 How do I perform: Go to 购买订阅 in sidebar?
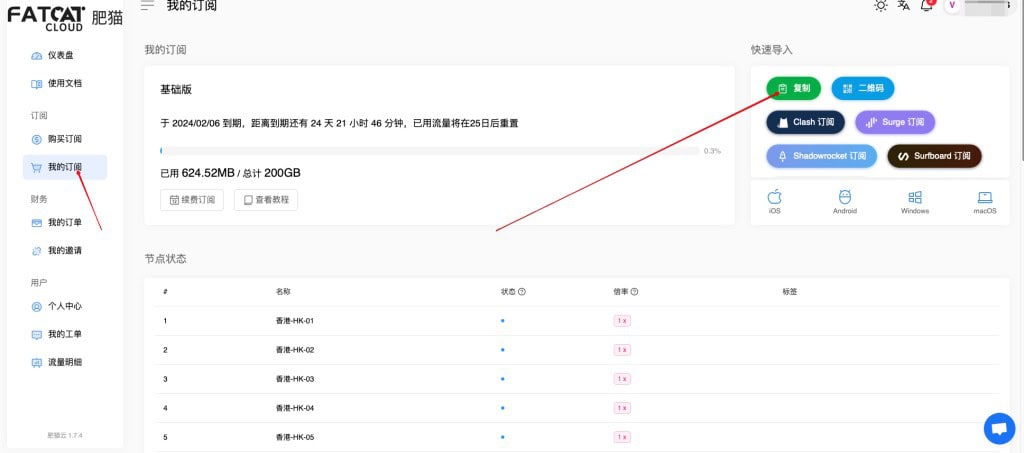tap(57, 139)
